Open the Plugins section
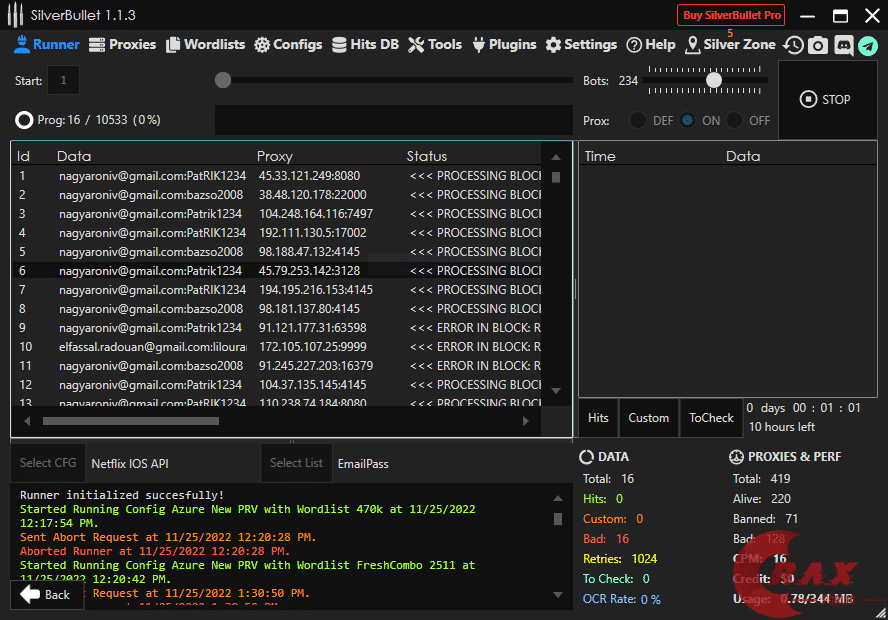Viewport: 888px width, 620px height. (x=504, y=45)
